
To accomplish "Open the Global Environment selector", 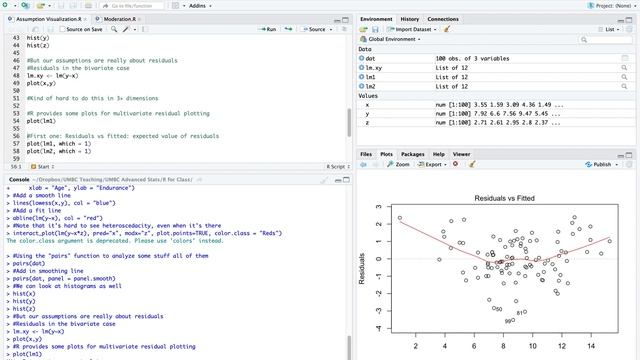I will tap(390, 39).
